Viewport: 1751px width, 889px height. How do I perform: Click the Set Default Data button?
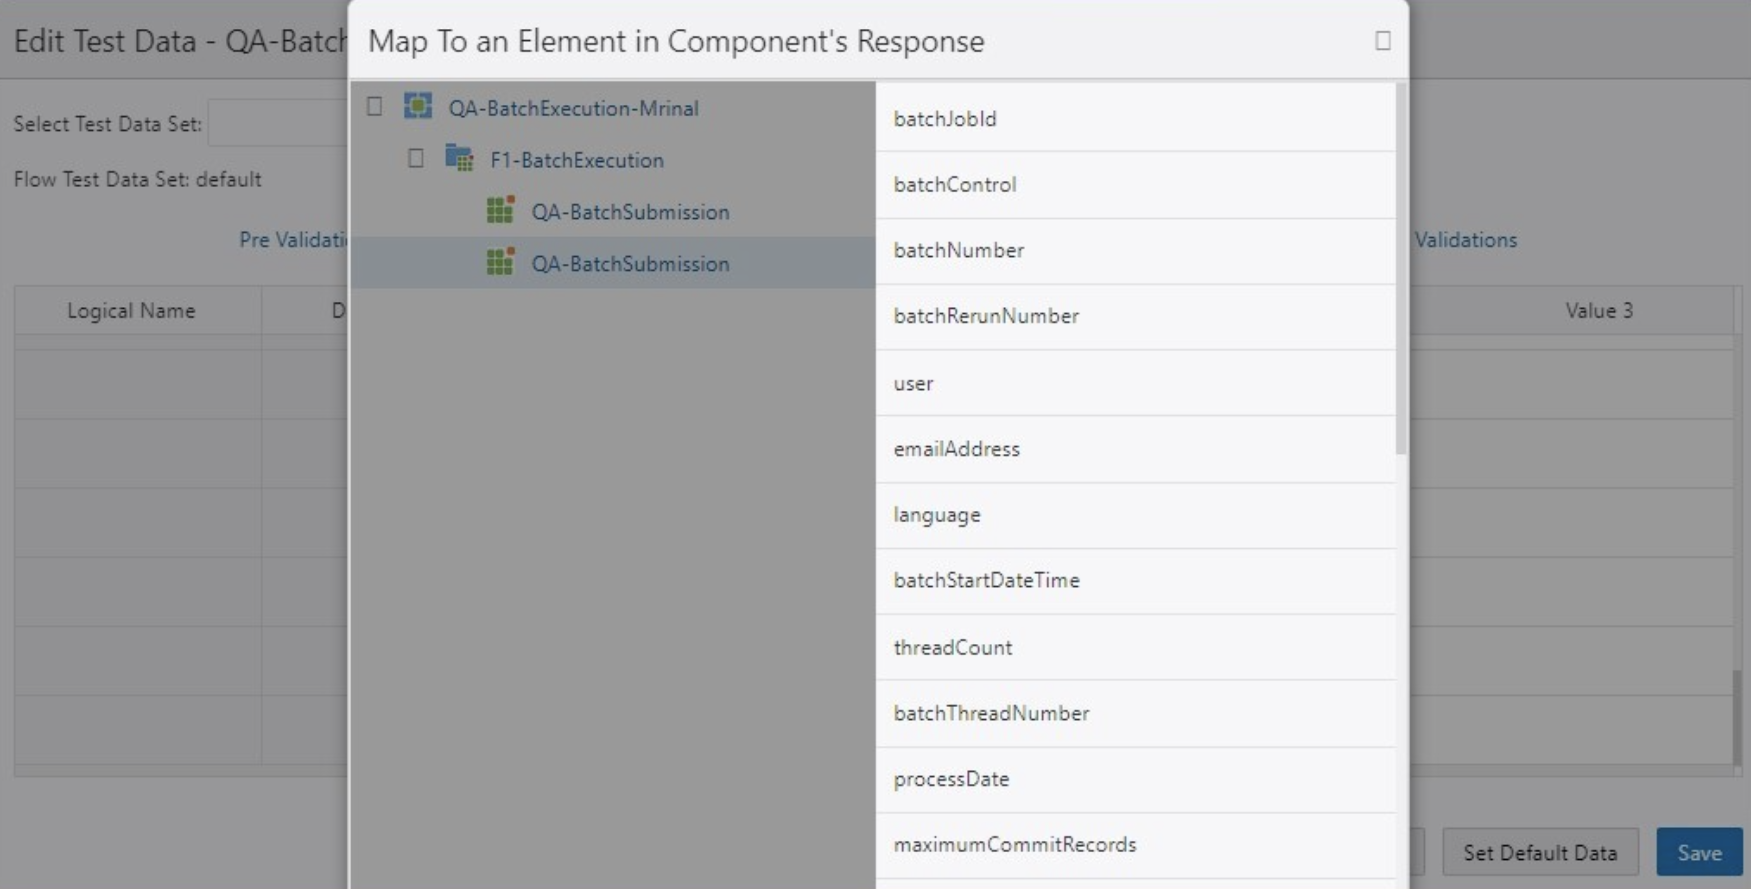[1539, 852]
